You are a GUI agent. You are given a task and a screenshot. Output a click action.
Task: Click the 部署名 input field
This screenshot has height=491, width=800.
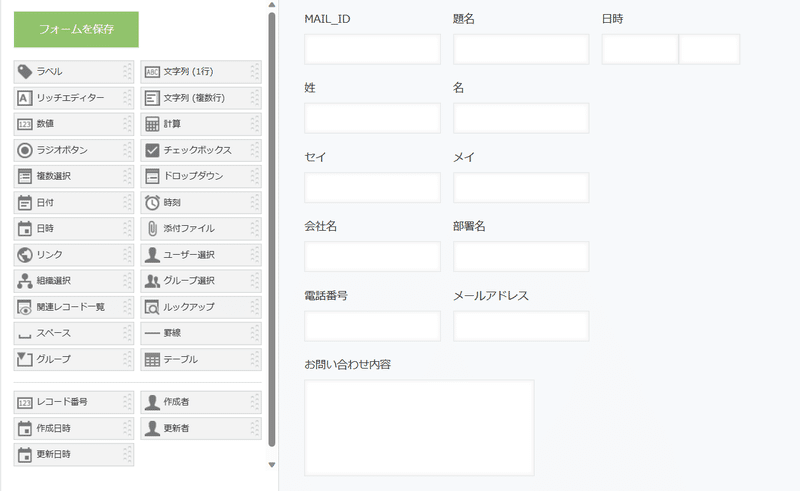pyautogui.click(x=521, y=256)
